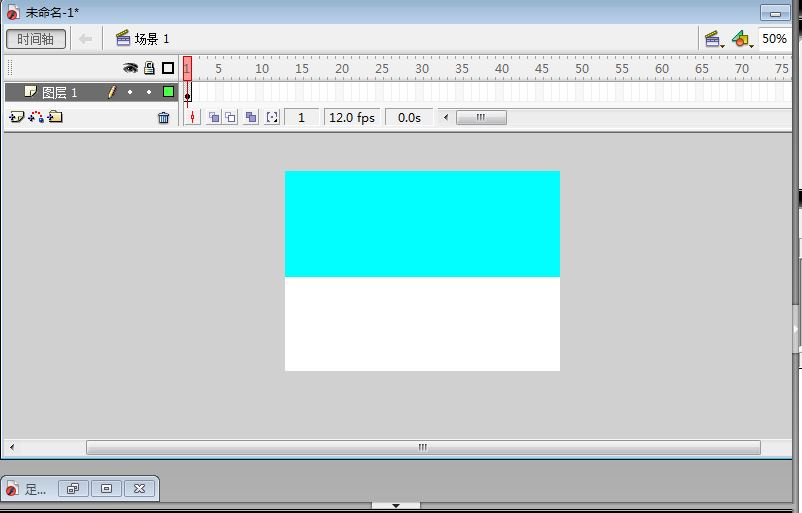Toggle lock all layers padlock icon
The image size is (802, 513).
(149, 68)
